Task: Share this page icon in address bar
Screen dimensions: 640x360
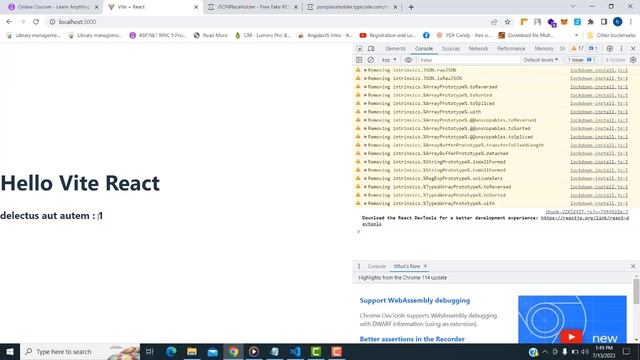Action: (494, 22)
